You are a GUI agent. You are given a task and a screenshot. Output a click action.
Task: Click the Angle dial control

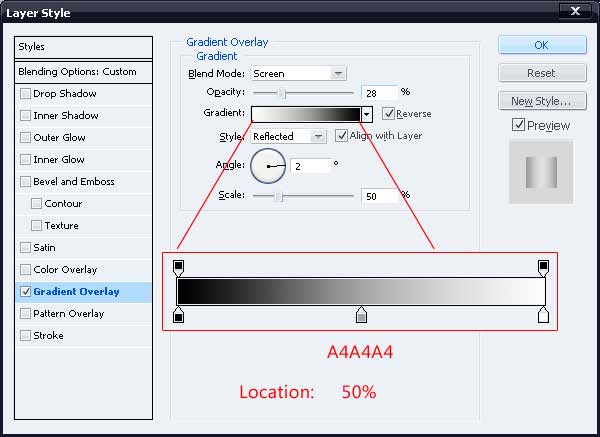[x=268, y=166]
